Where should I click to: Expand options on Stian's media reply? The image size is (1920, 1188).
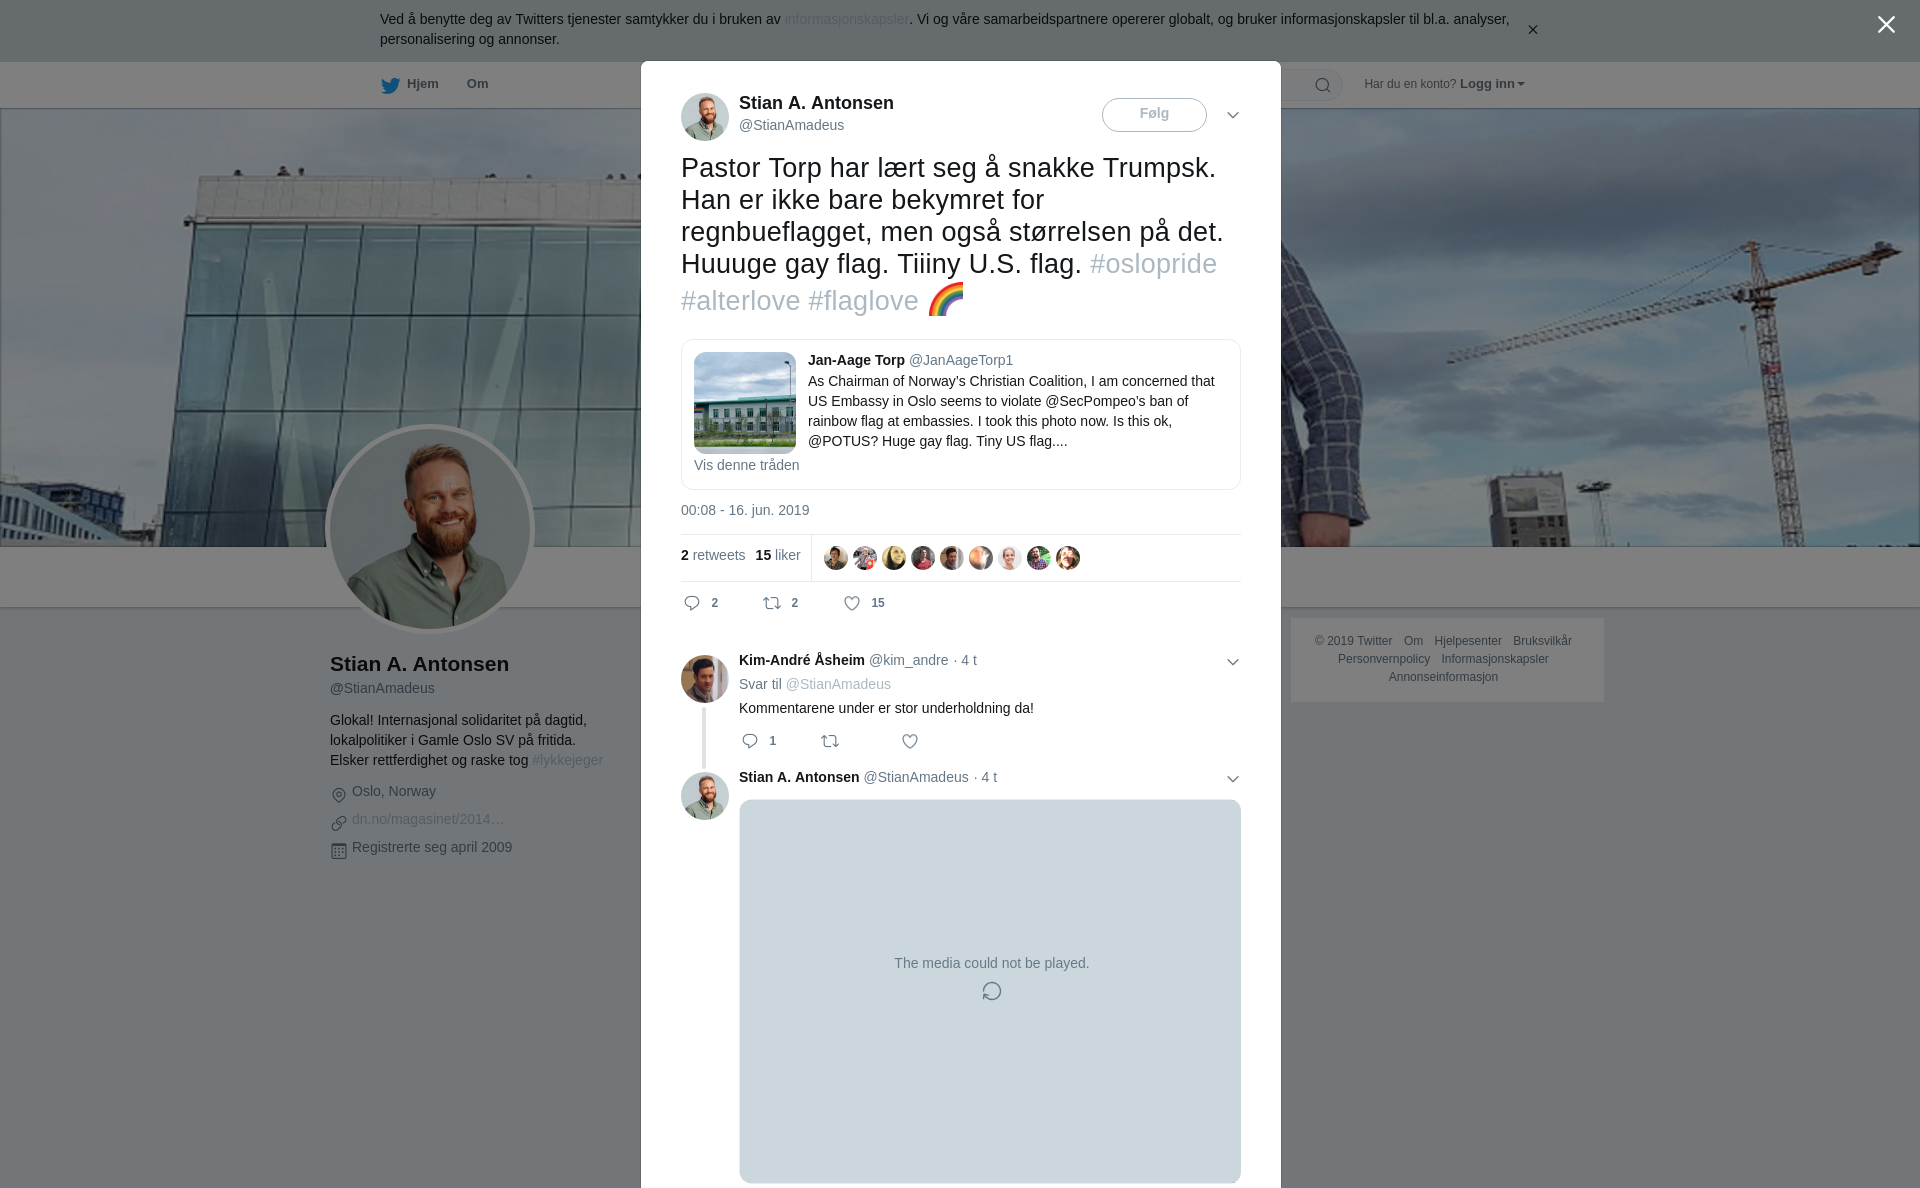click(x=1233, y=779)
